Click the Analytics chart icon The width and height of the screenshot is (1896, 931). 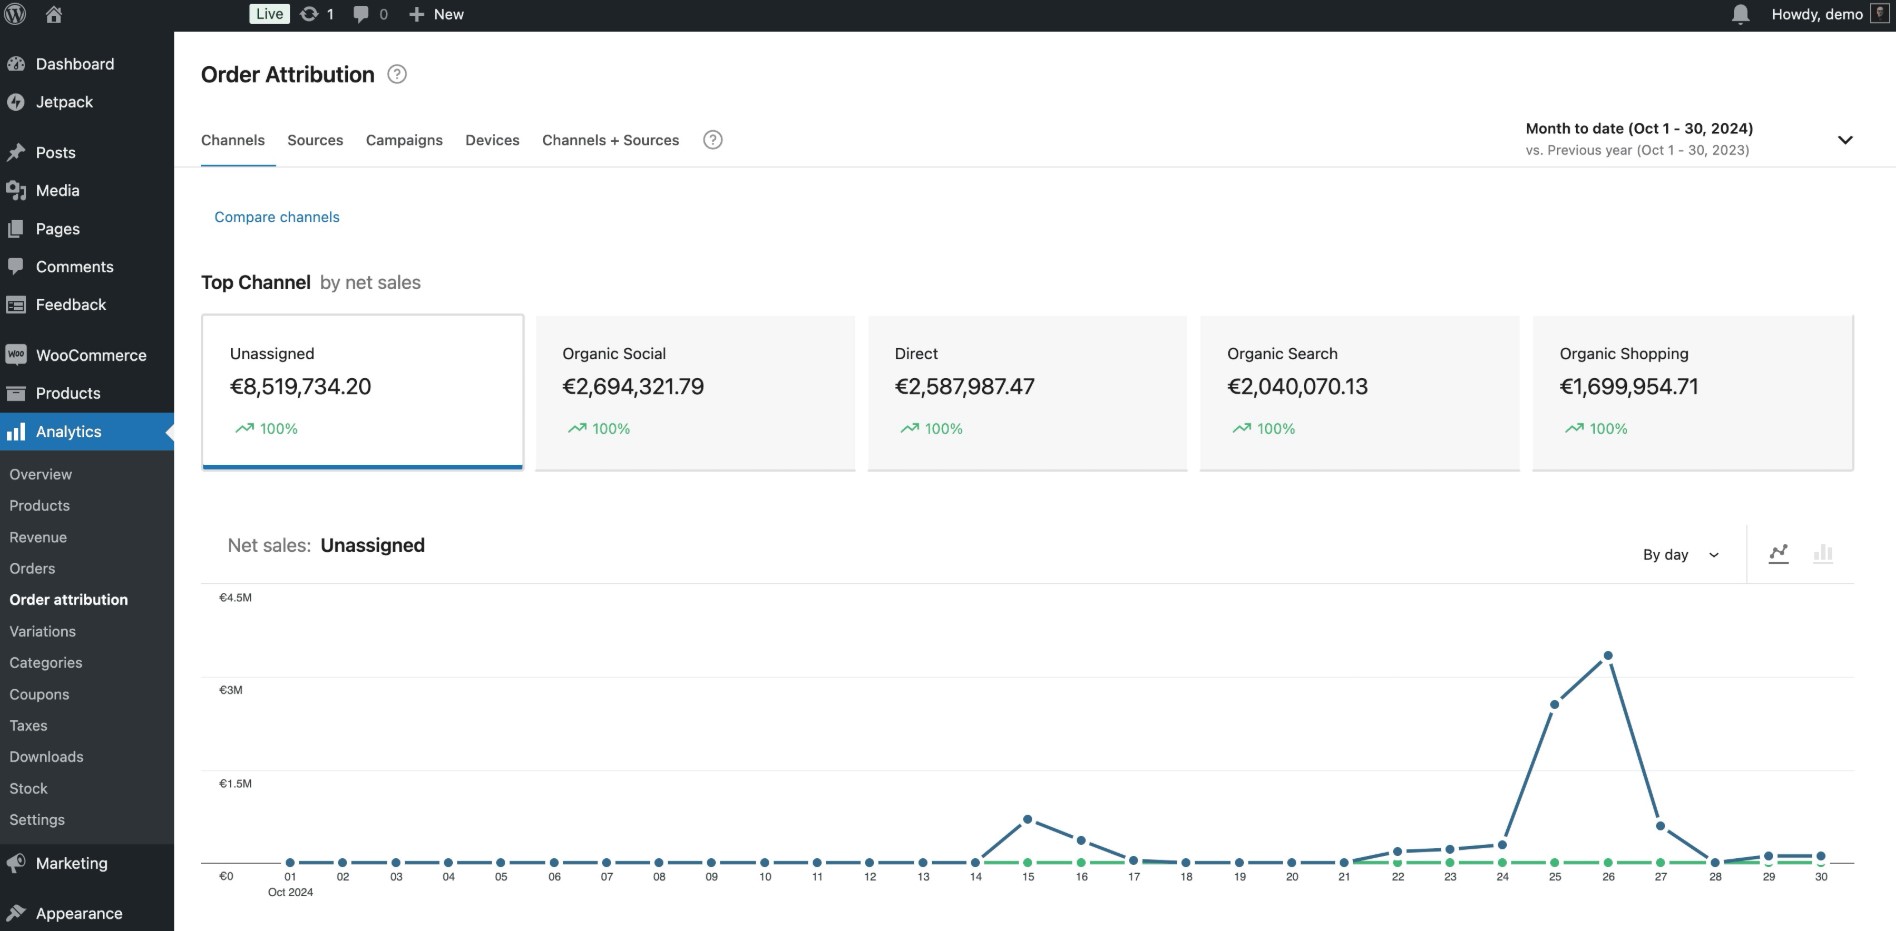click(x=16, y=431)
